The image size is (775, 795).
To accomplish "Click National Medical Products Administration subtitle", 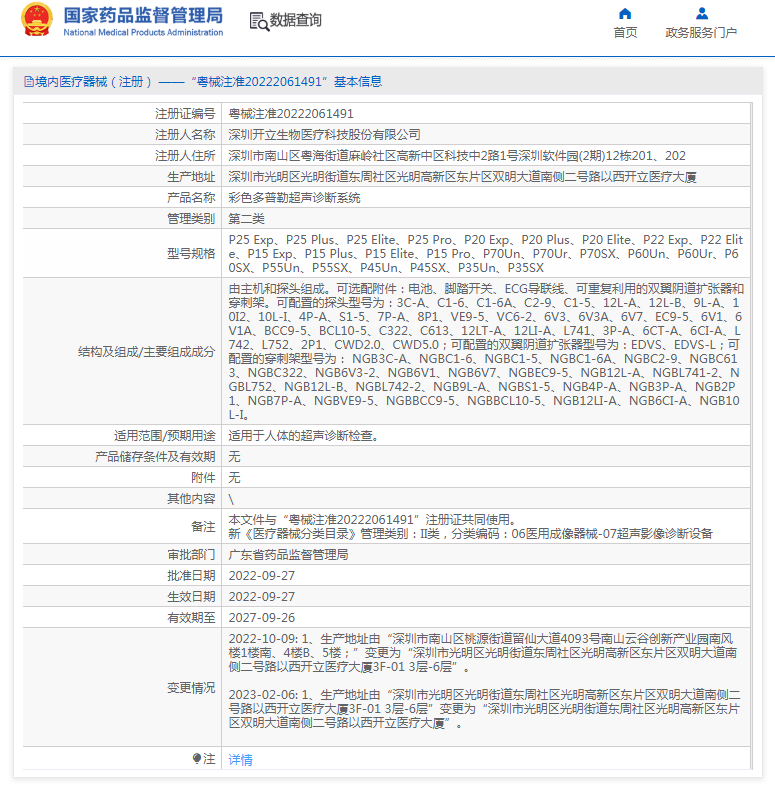I will 143,32.
